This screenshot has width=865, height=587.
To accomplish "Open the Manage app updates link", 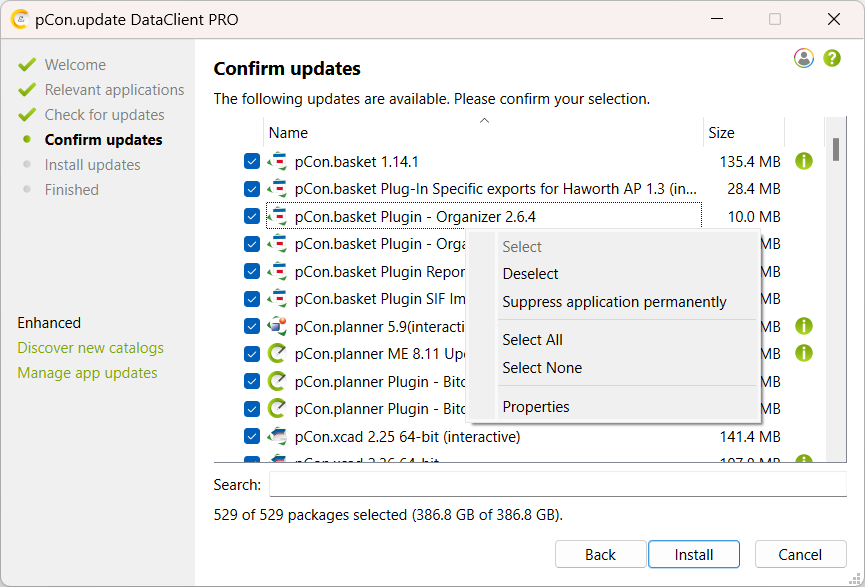I will click(x=87, y=373).
